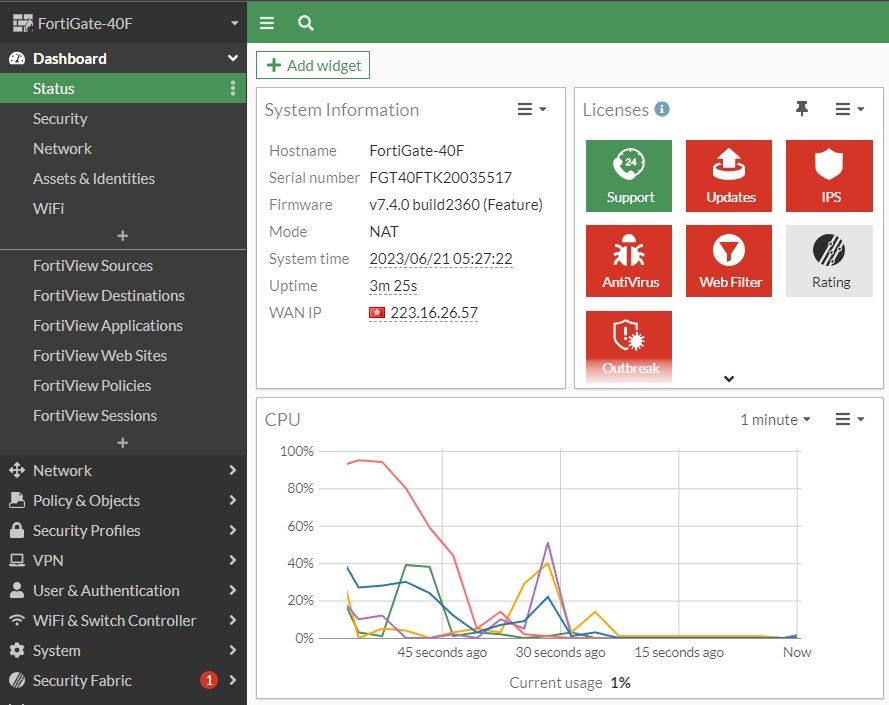
Task: Click the Add widget button
Action: 313,64
